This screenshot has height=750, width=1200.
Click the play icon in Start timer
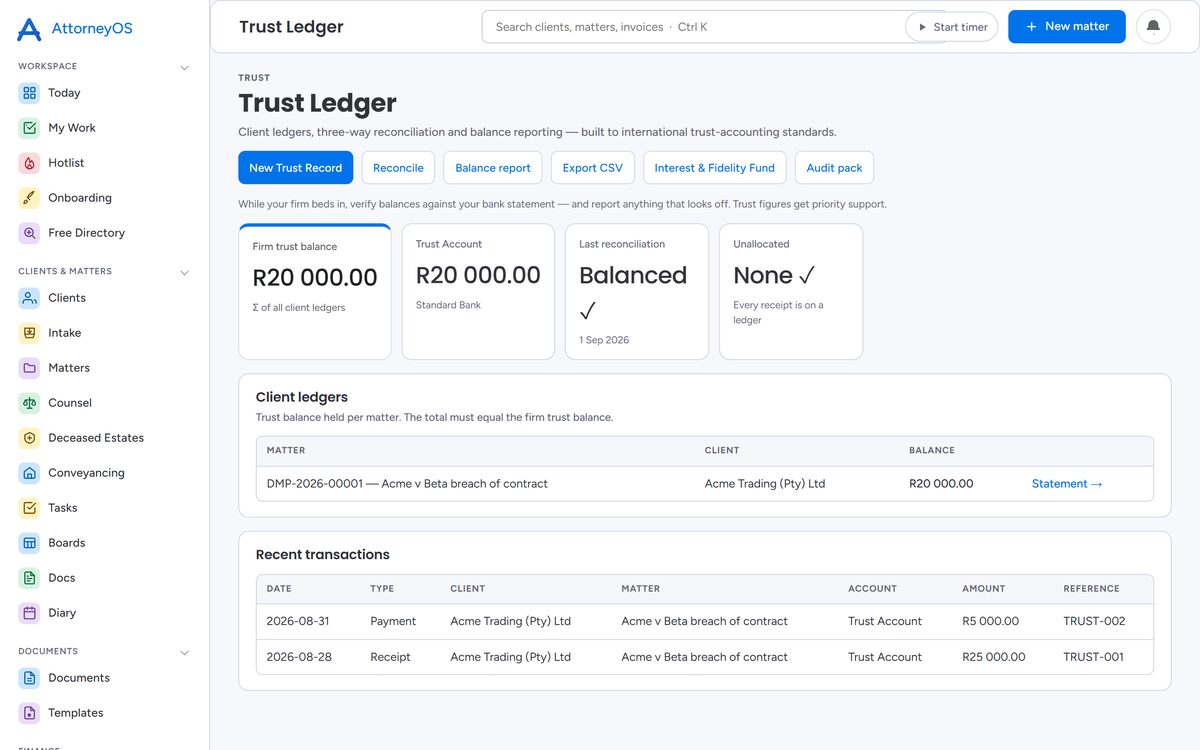pyautogui.click(x=922, y=27)
